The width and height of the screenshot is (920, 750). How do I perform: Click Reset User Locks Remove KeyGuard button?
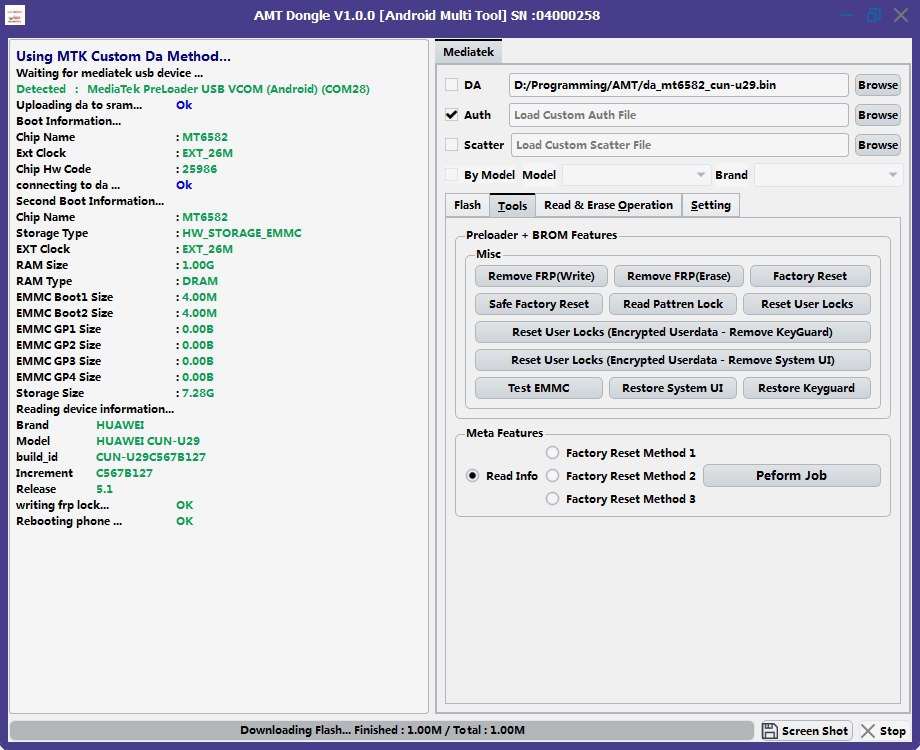pyautogui.click(x=672, y=332)
